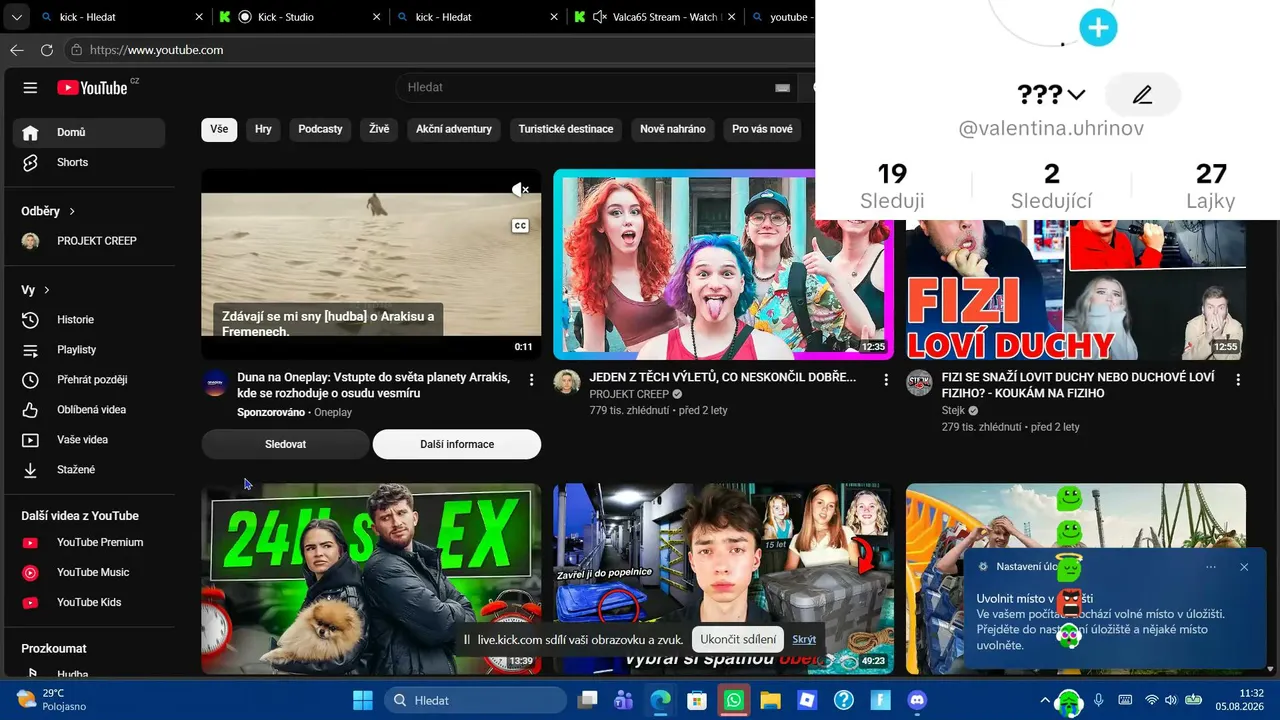Select the Akční adventury filter chip
This screenshot has height=720, width=1280.
(x=454, y=129)
